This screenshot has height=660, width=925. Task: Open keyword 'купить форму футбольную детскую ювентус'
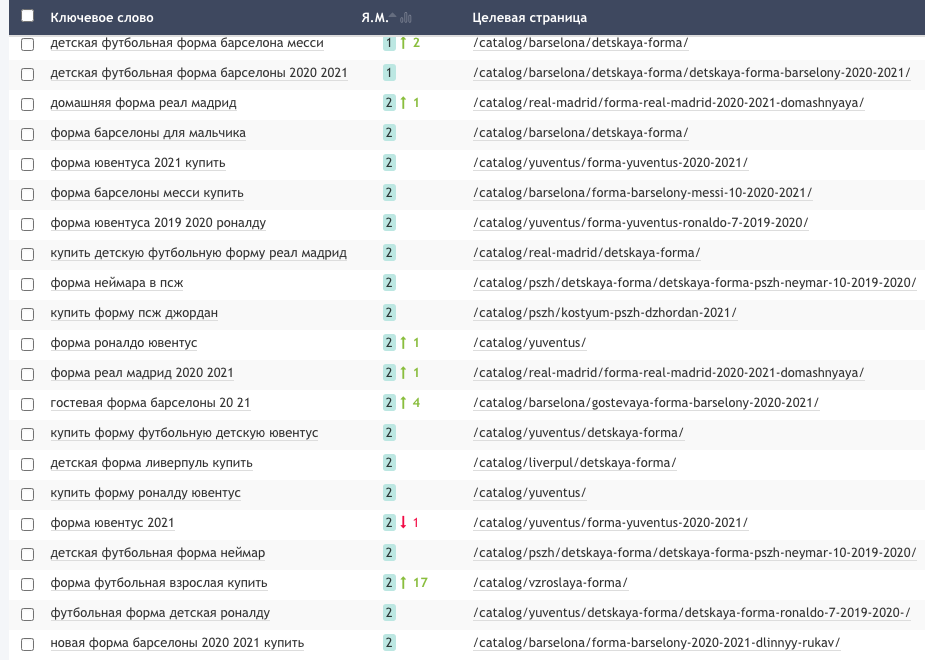click(x=184, y=433)
